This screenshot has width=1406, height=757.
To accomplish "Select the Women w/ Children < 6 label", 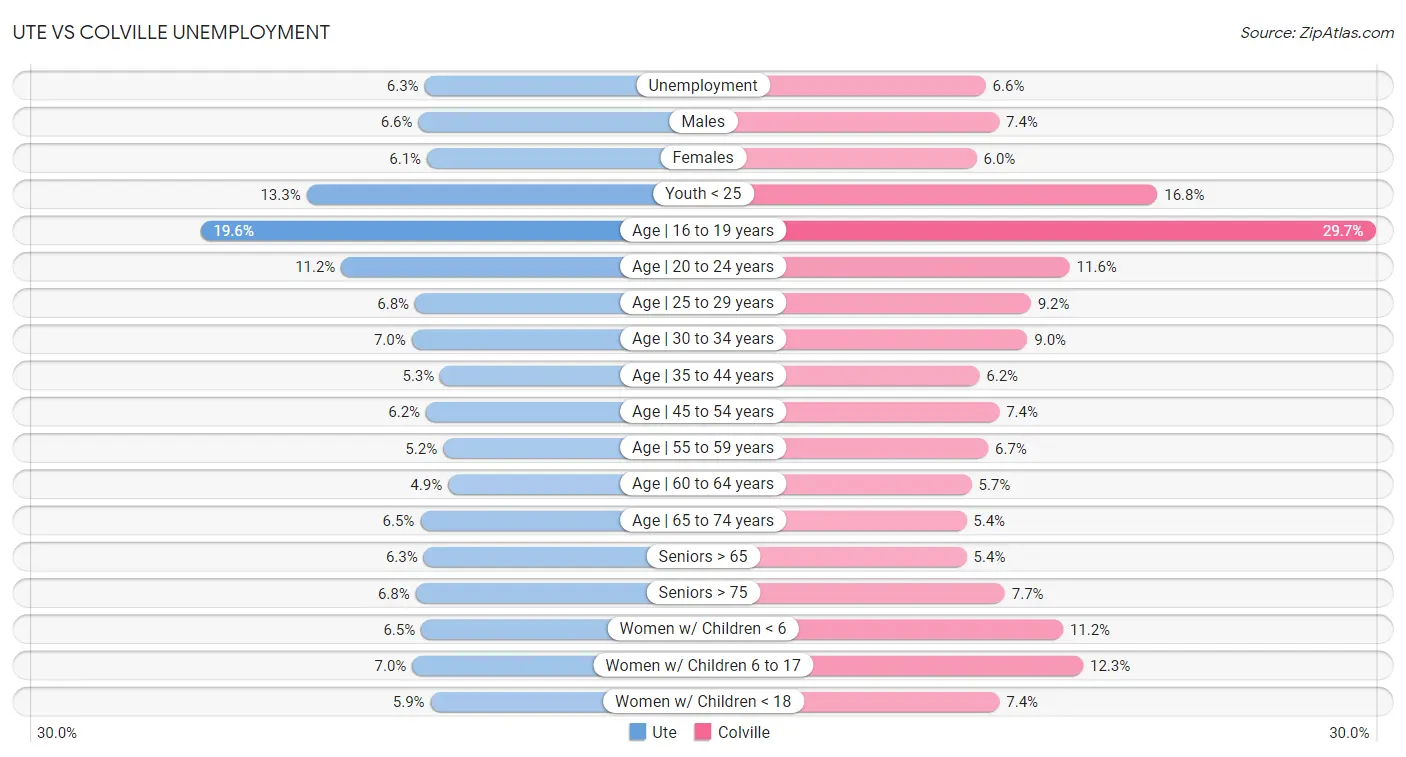I will (703, 629).
